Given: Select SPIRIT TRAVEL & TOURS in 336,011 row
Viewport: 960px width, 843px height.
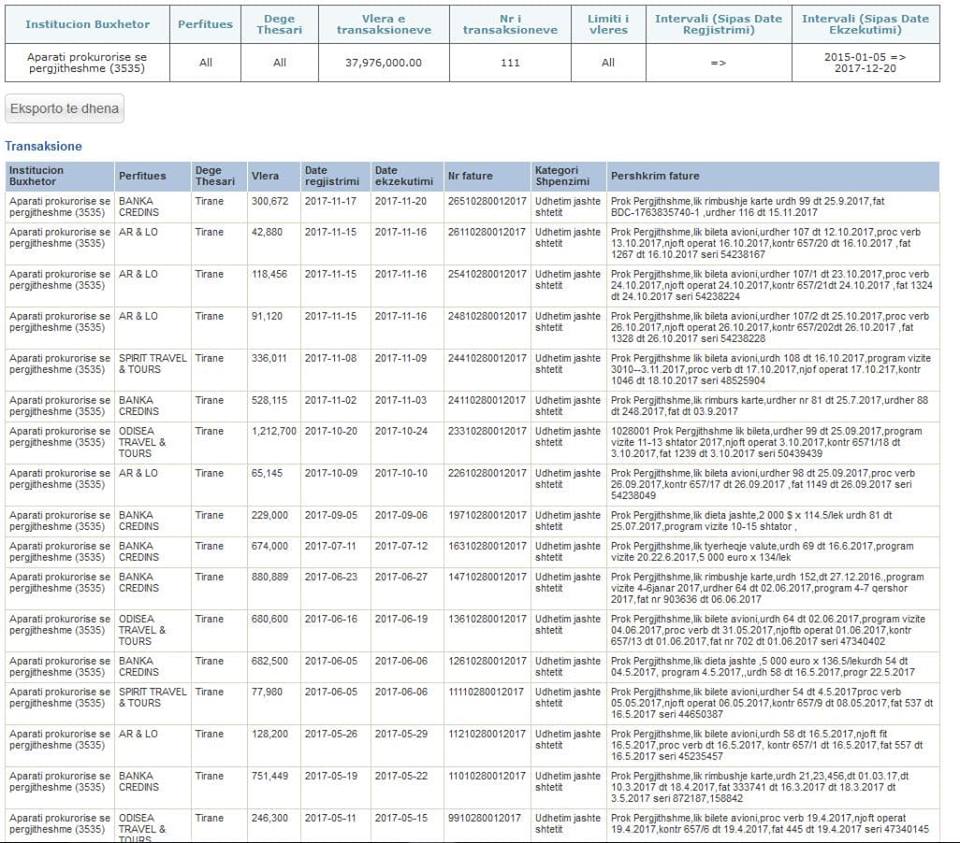Looking at the screenshot, I should point(152,364).
